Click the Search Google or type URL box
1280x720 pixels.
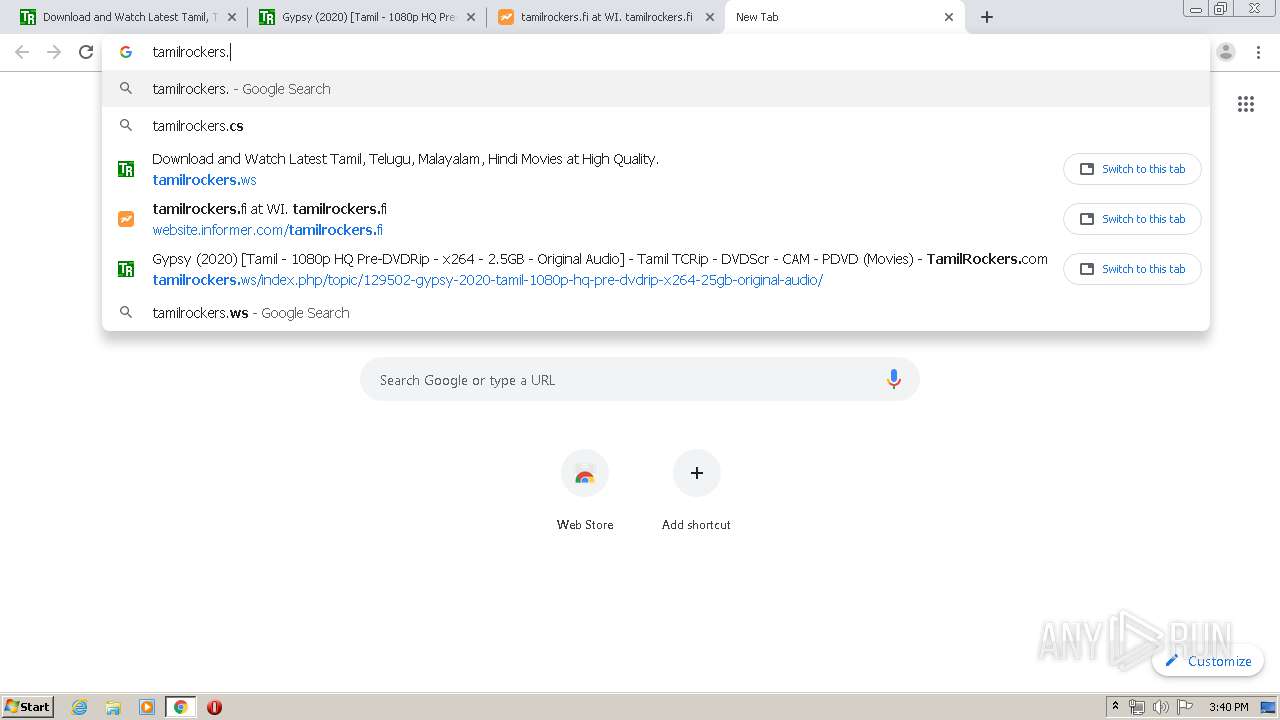click(x=639, y=380)
